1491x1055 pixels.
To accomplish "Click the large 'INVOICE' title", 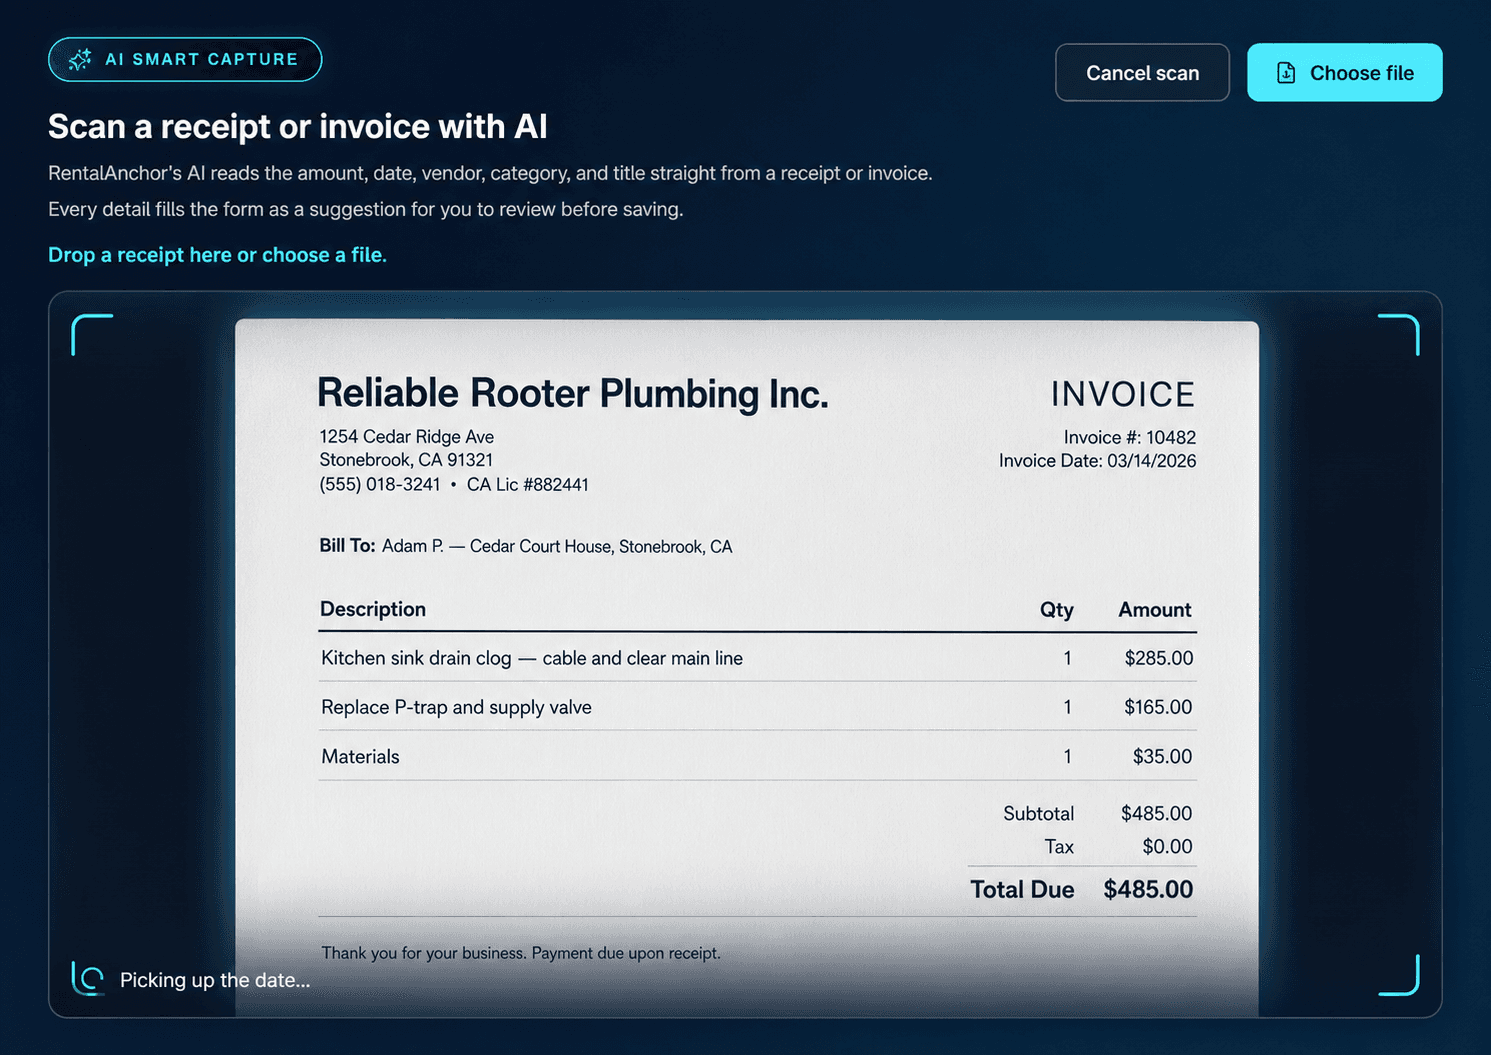I will click(1122, 394).
